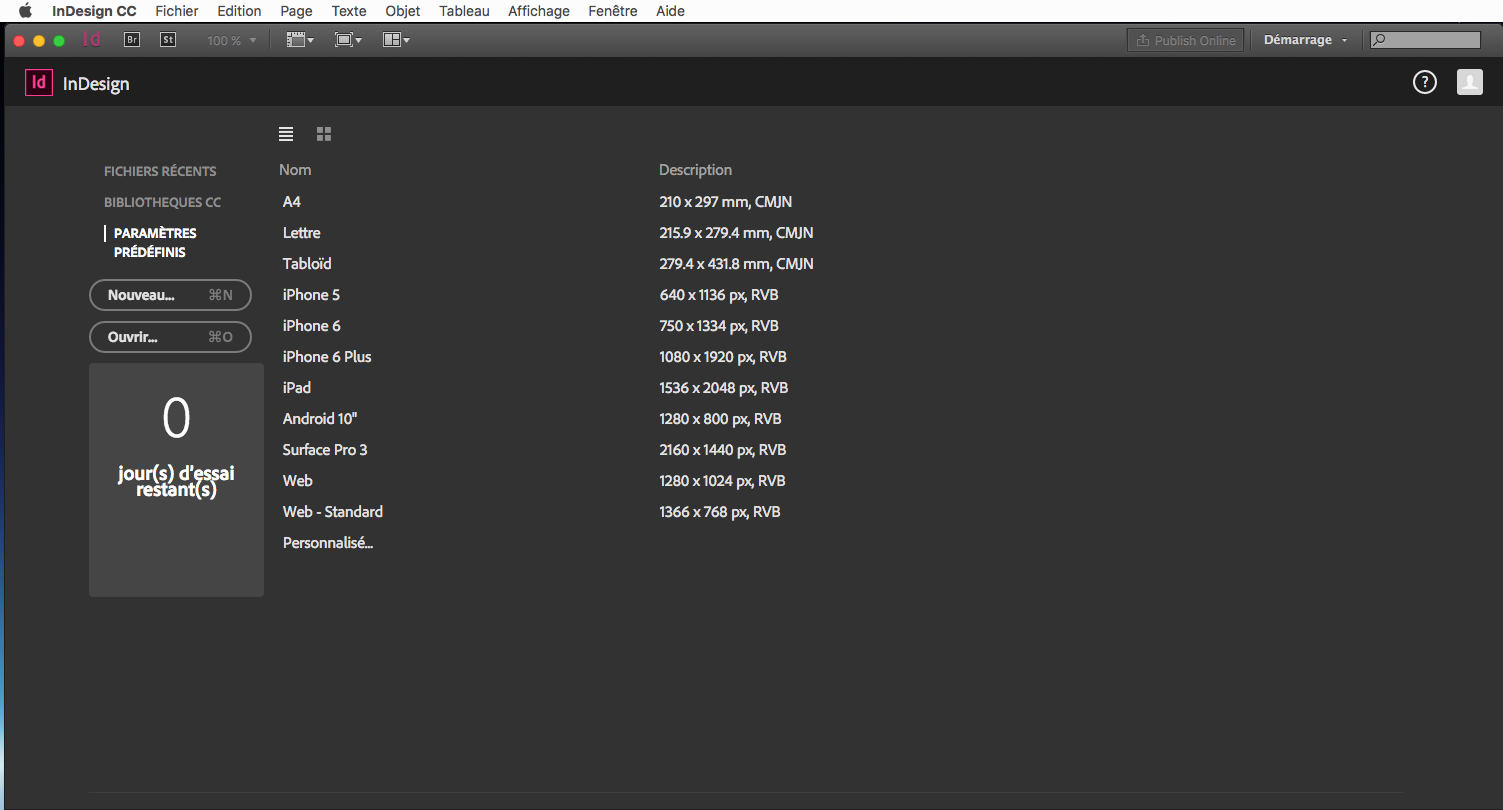
Task: Click the Nom column header
Action: (x=295, y=170)
